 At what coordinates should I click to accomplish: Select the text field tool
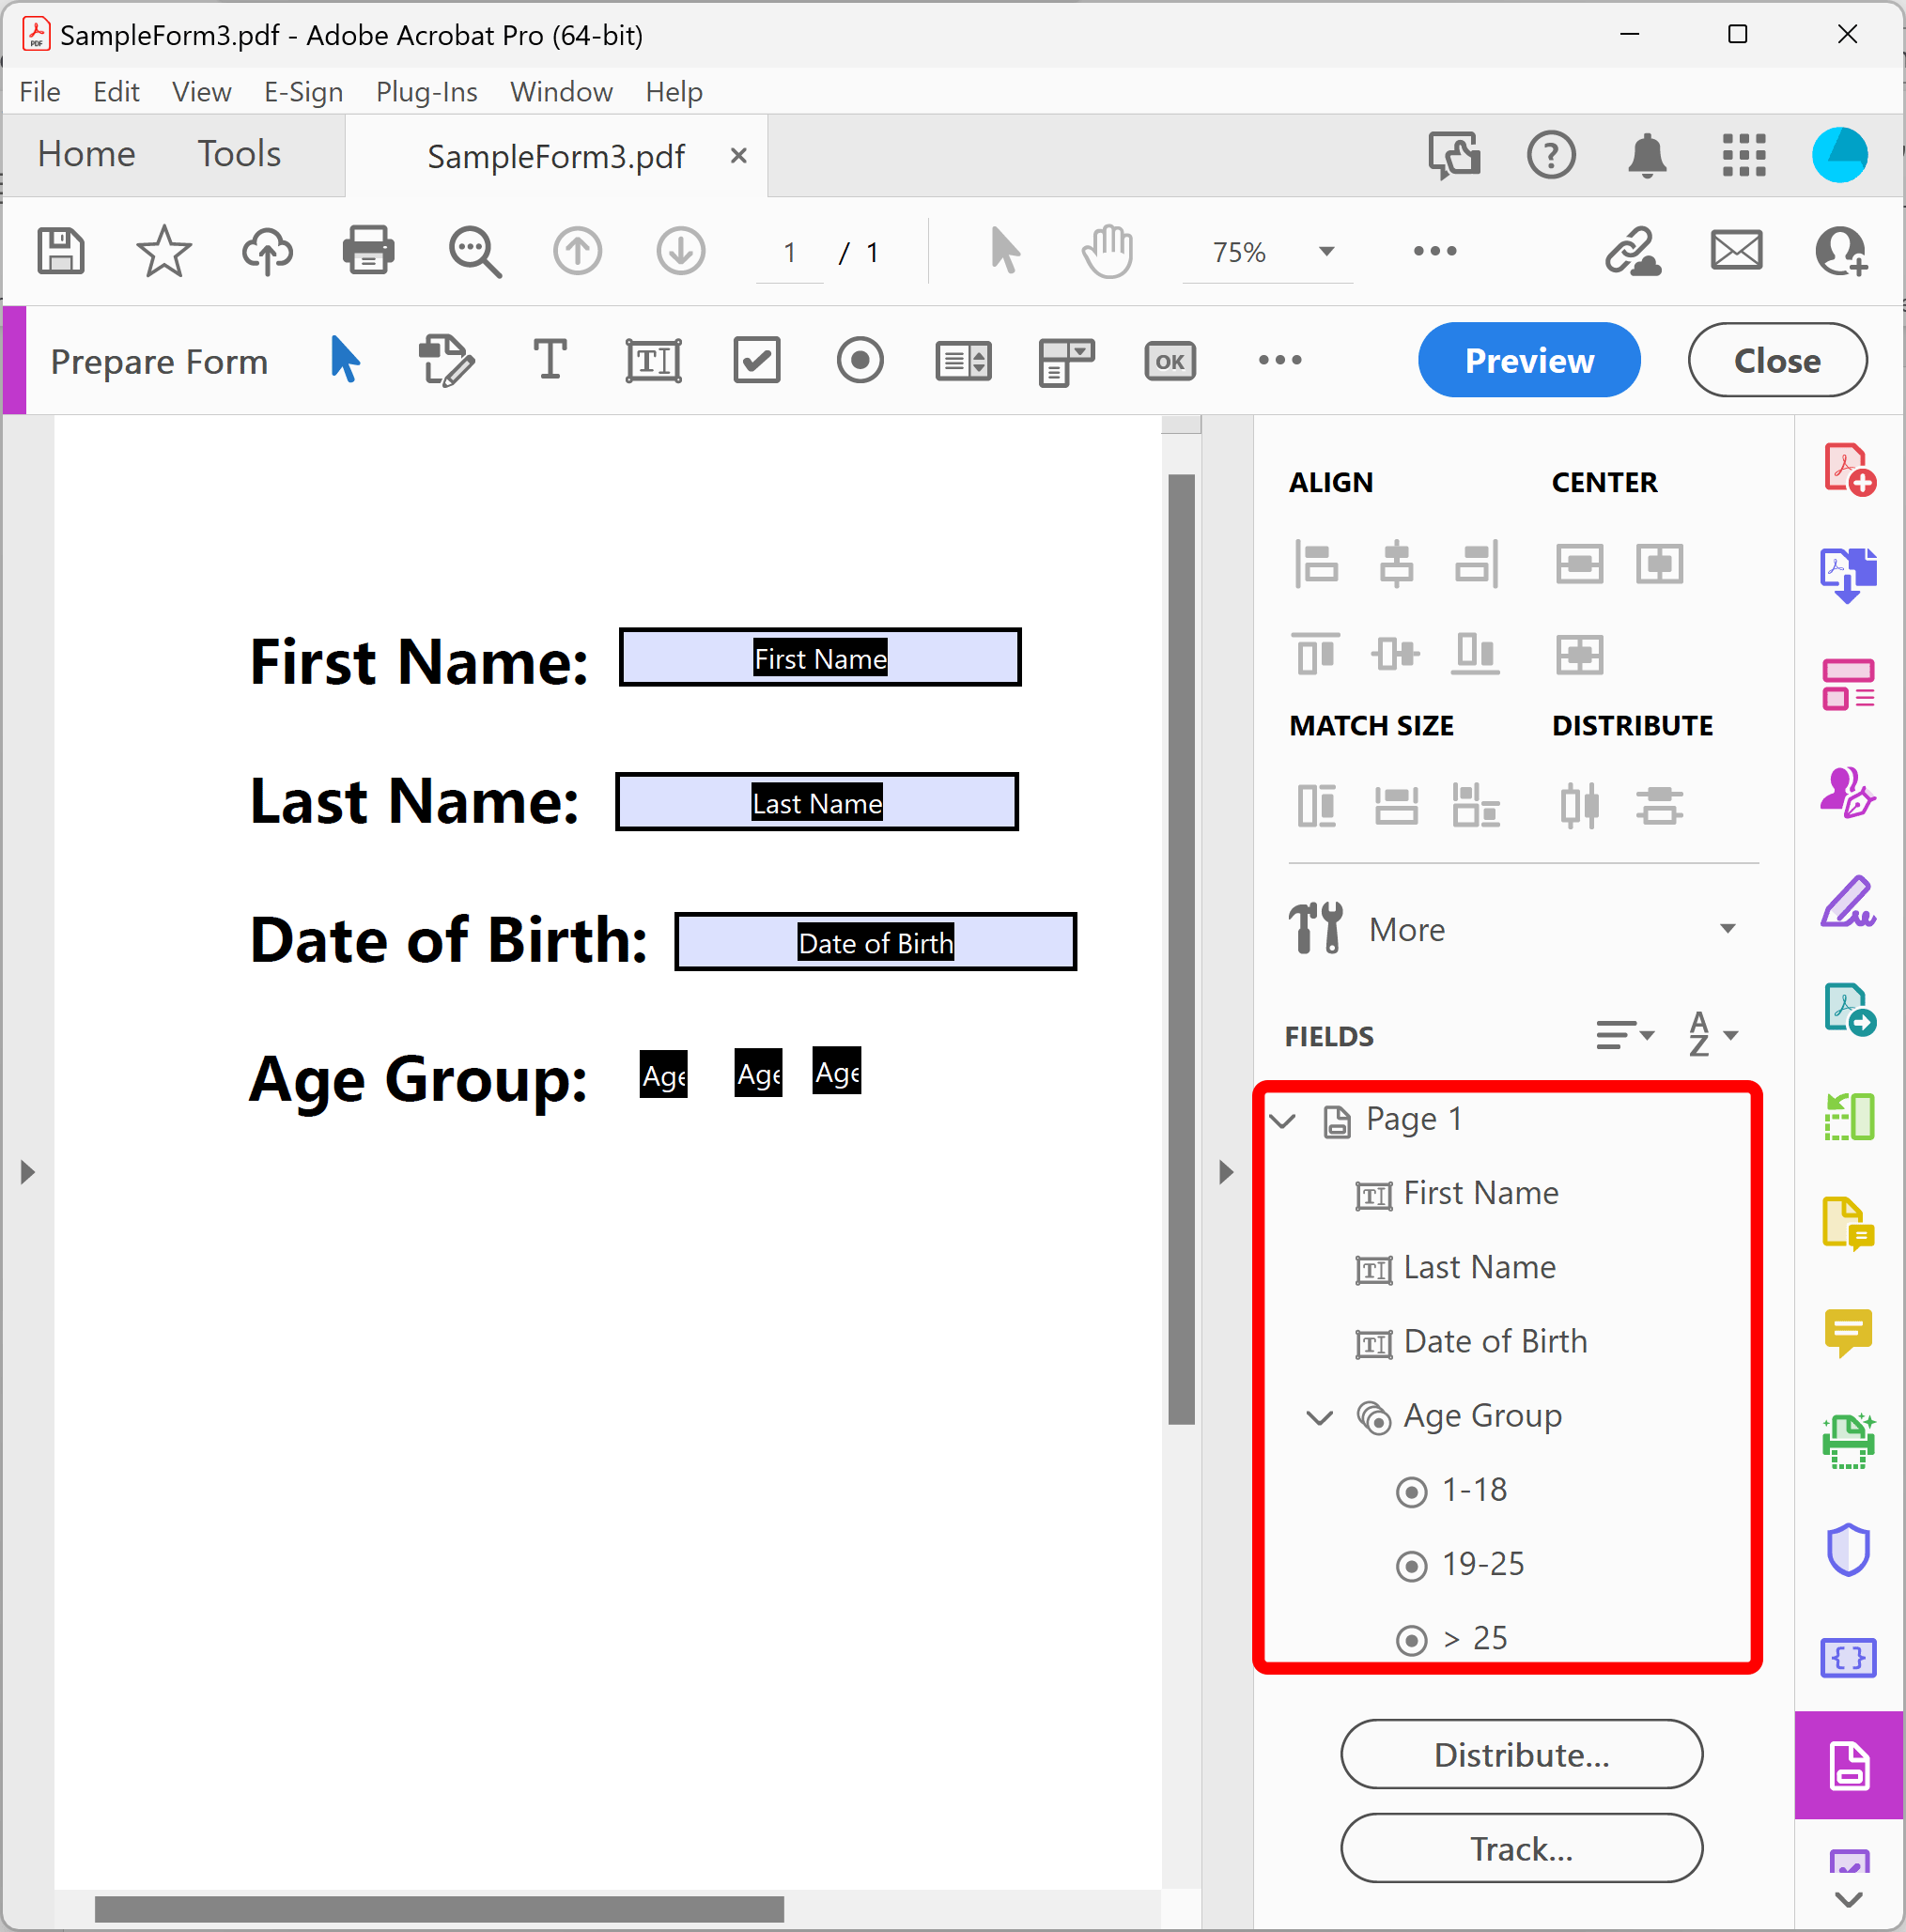pos(652,360)
